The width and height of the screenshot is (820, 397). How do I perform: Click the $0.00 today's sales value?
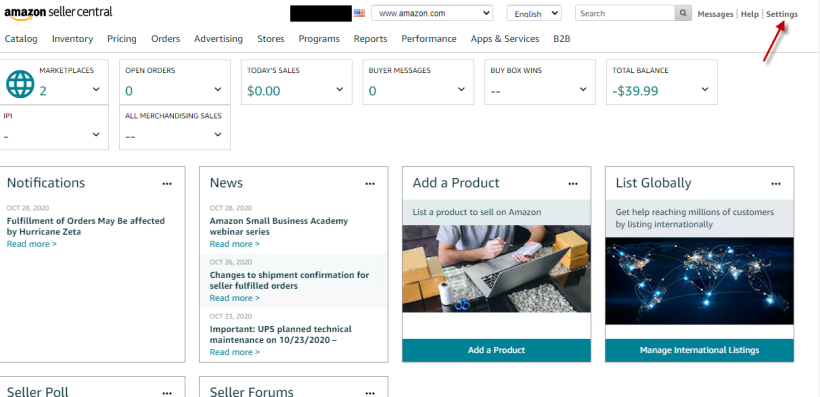point(264,91)
